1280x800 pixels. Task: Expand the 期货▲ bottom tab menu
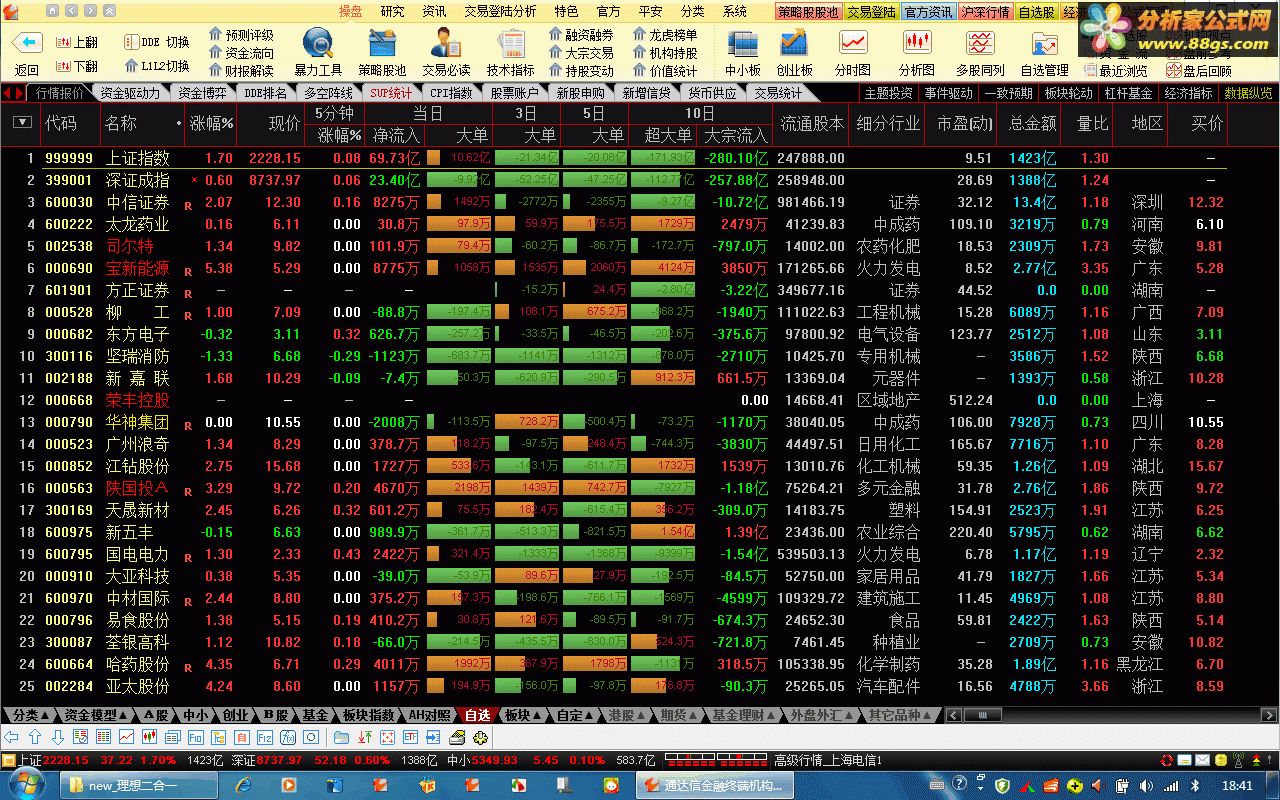point(678,715)
